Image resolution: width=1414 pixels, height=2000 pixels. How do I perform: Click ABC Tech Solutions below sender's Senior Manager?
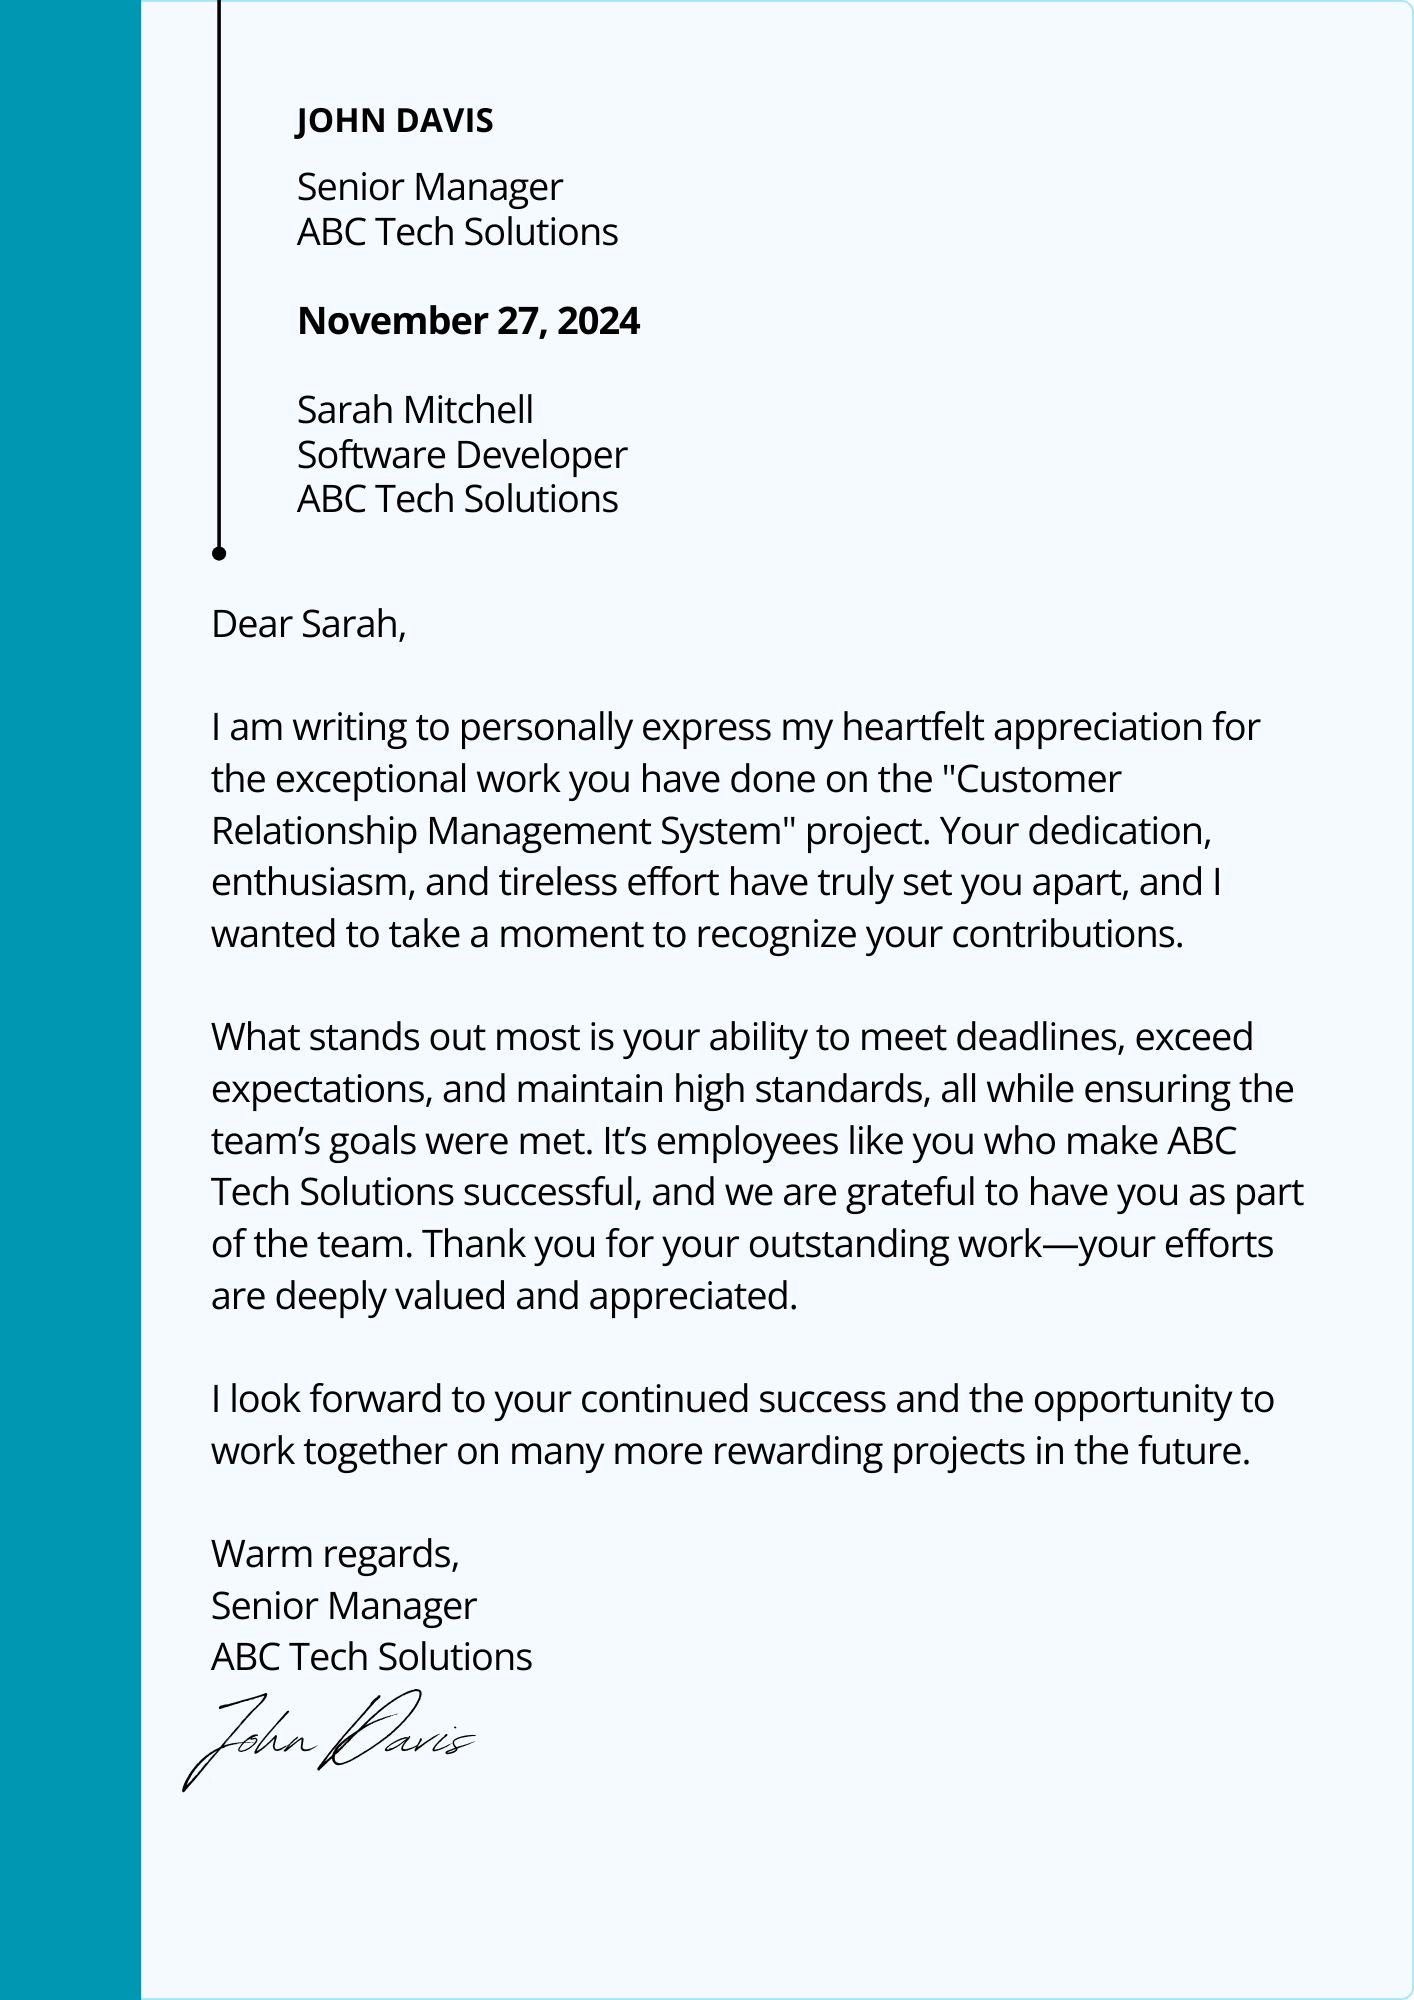[x=458, y=232]
